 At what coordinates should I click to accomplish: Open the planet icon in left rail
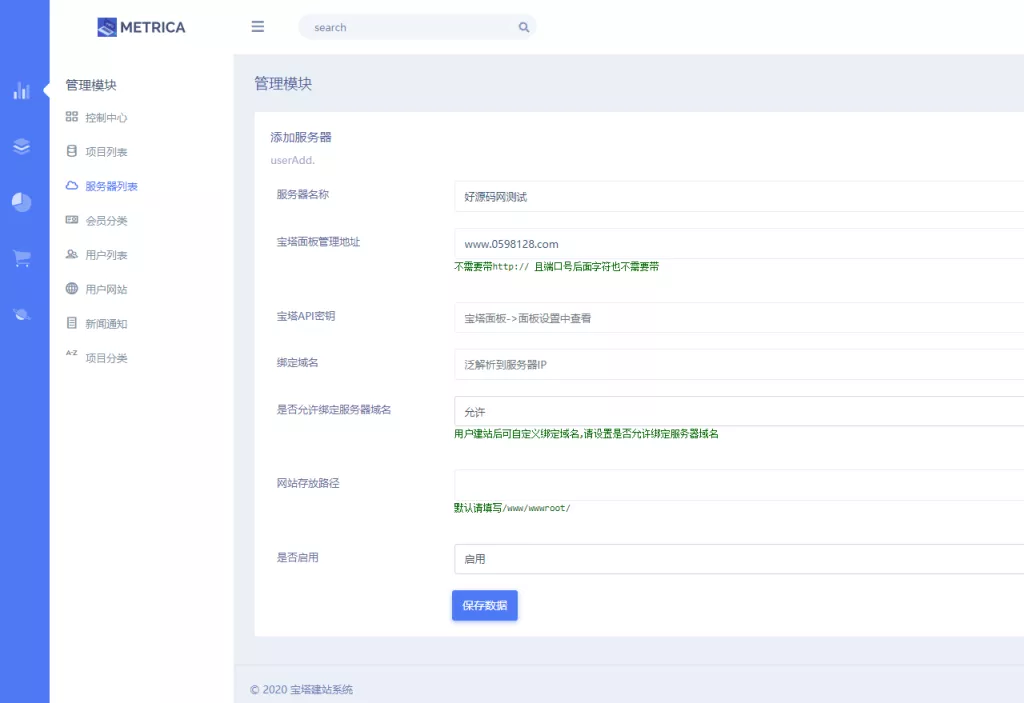pyautogui.click(x=21, y=314)
